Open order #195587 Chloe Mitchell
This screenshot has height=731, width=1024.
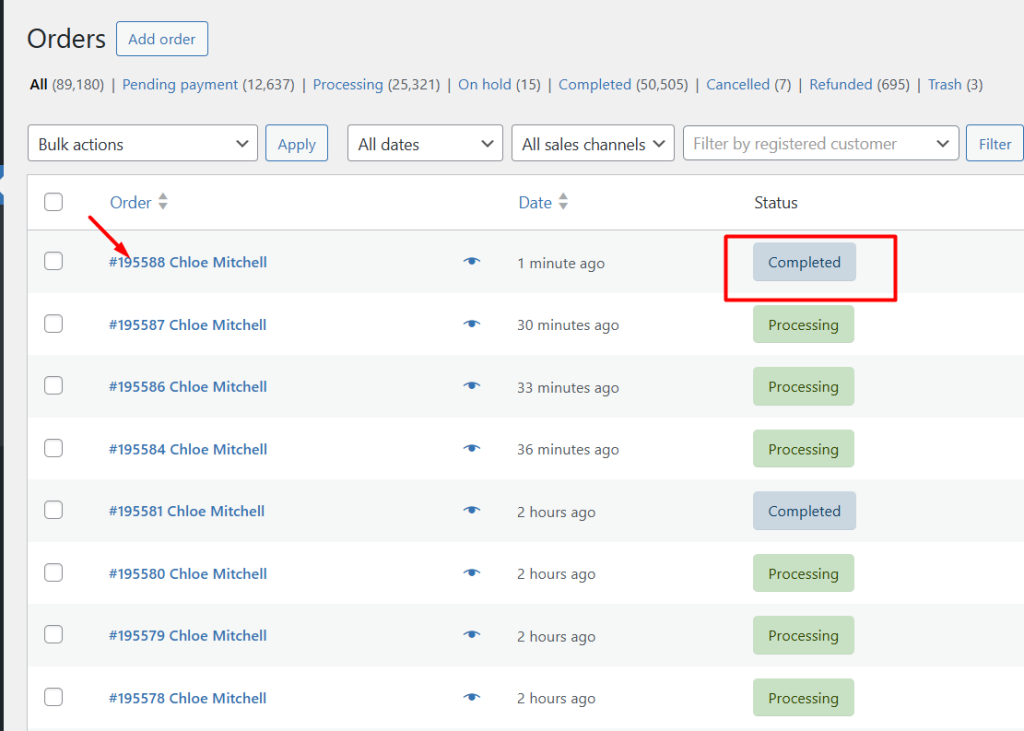(188, 324)
